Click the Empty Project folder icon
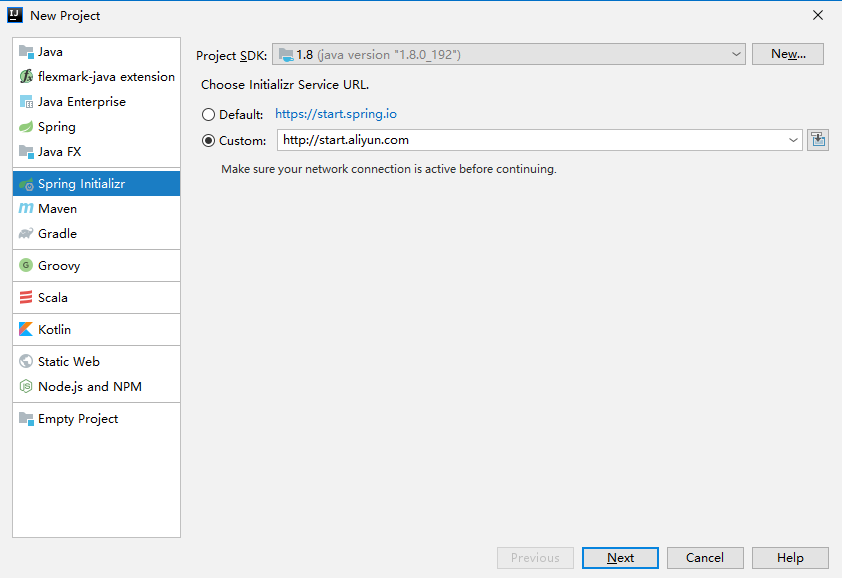842x578 pixels. click(26, 418)
